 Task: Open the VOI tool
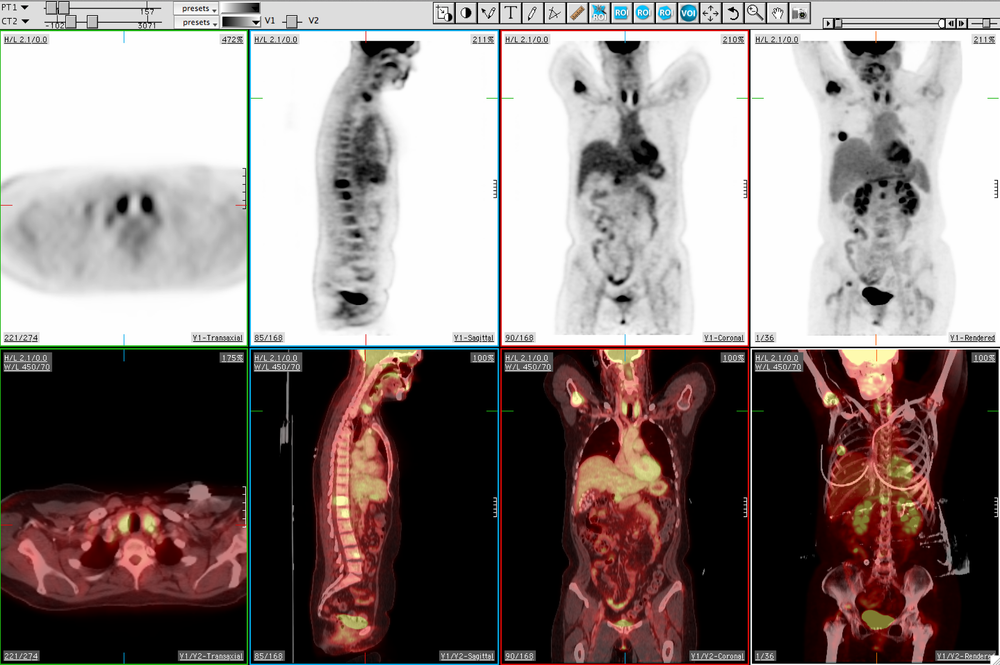(689, 13)
